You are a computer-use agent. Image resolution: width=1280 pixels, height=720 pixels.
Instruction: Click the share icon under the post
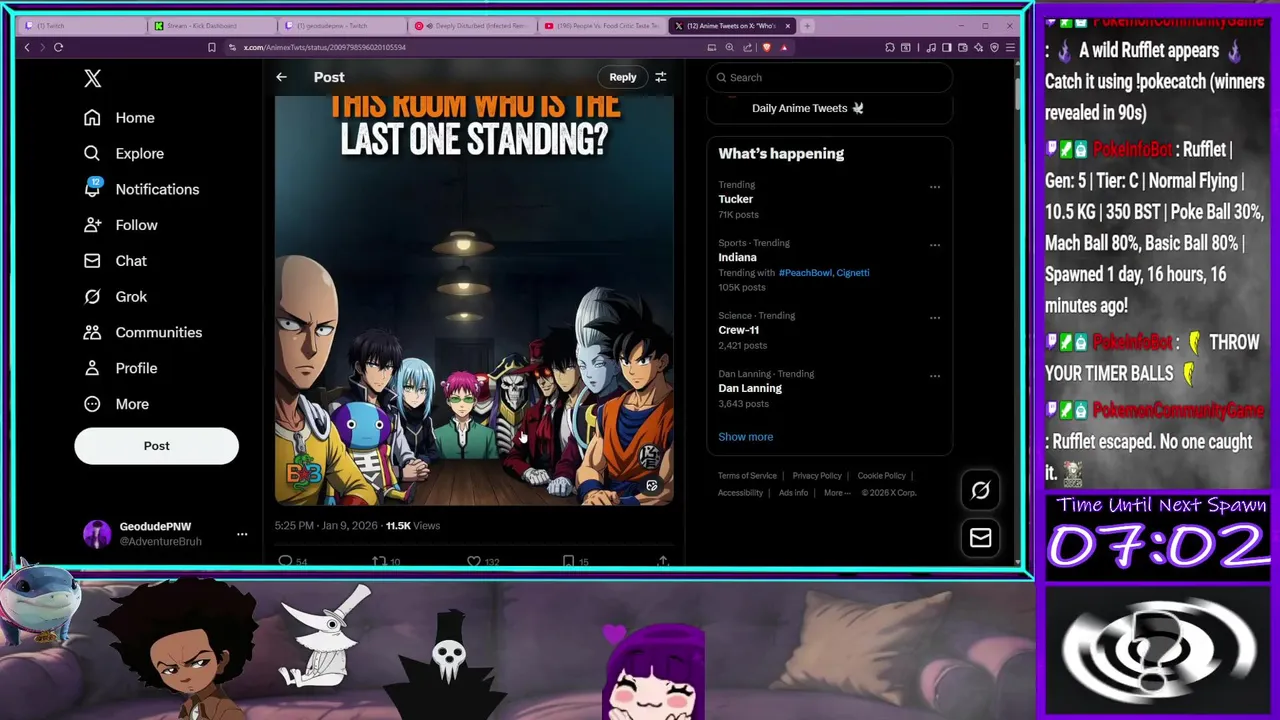pyautogui.click(x=662, y=561)
